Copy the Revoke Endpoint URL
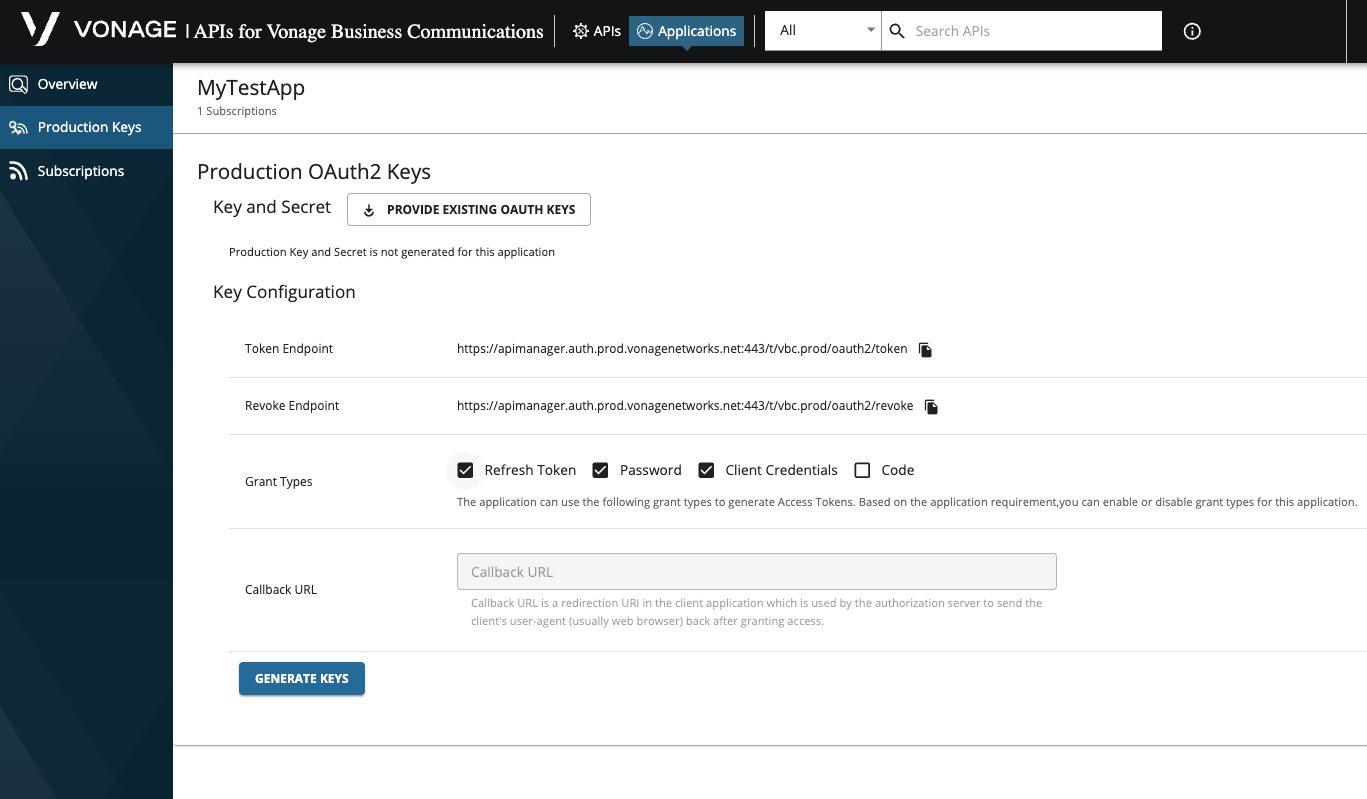This screenshot has height=799, width=1367. point(931,406)
